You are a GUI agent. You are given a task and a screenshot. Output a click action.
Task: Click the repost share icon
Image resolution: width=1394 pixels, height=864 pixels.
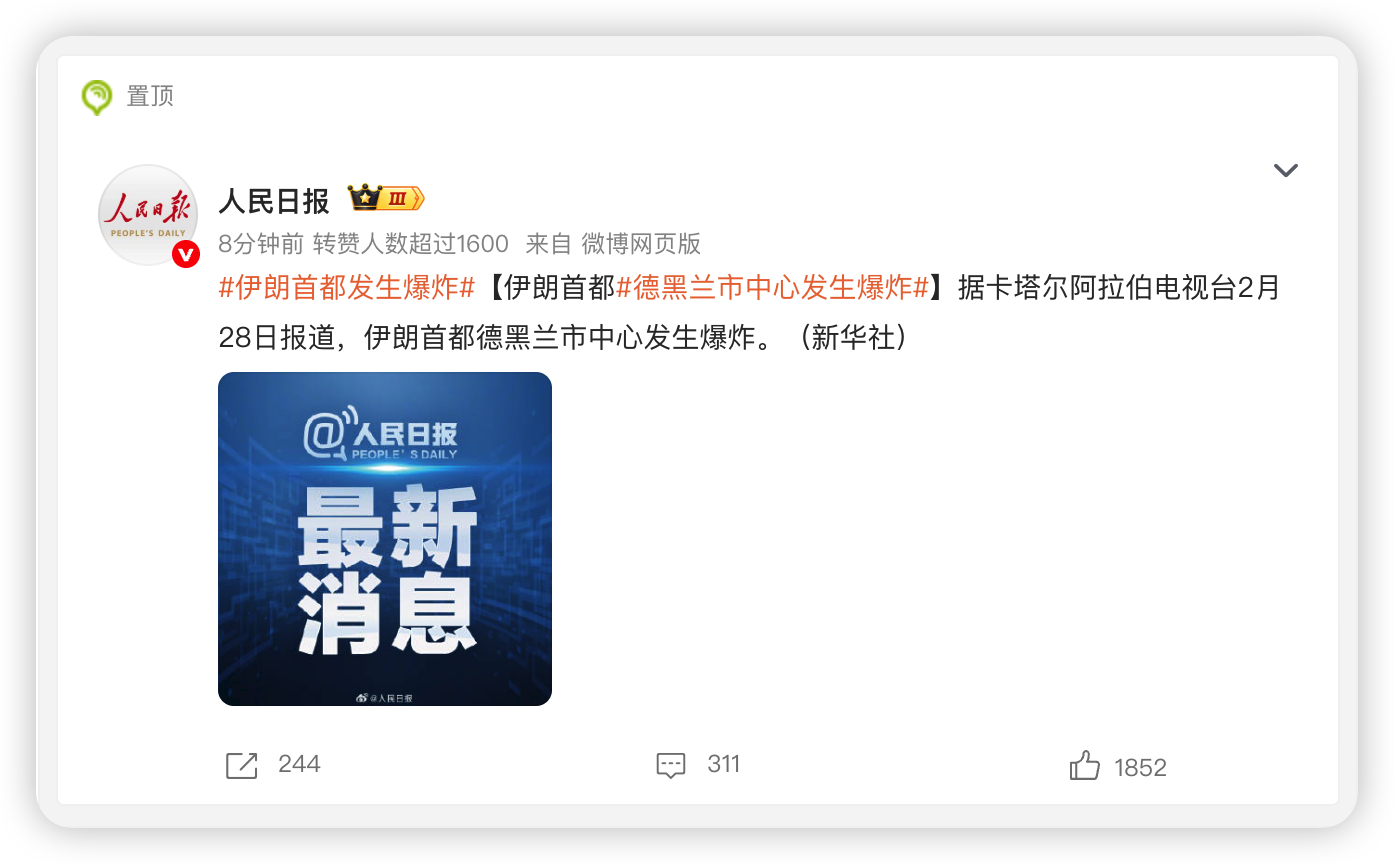pos(242,766)
